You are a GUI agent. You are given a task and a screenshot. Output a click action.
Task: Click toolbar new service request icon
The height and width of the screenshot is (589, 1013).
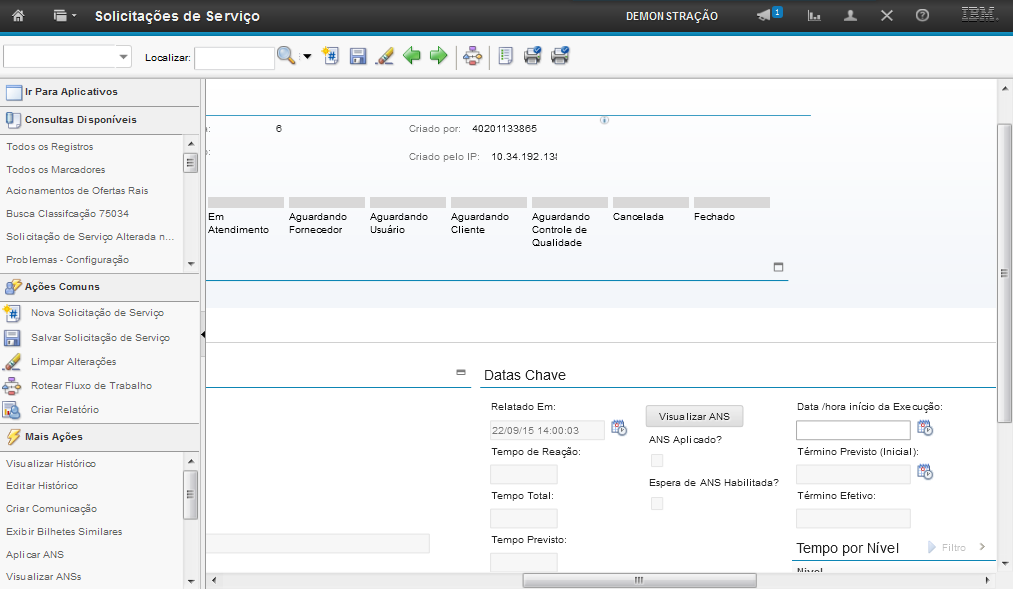pos(331,57)
